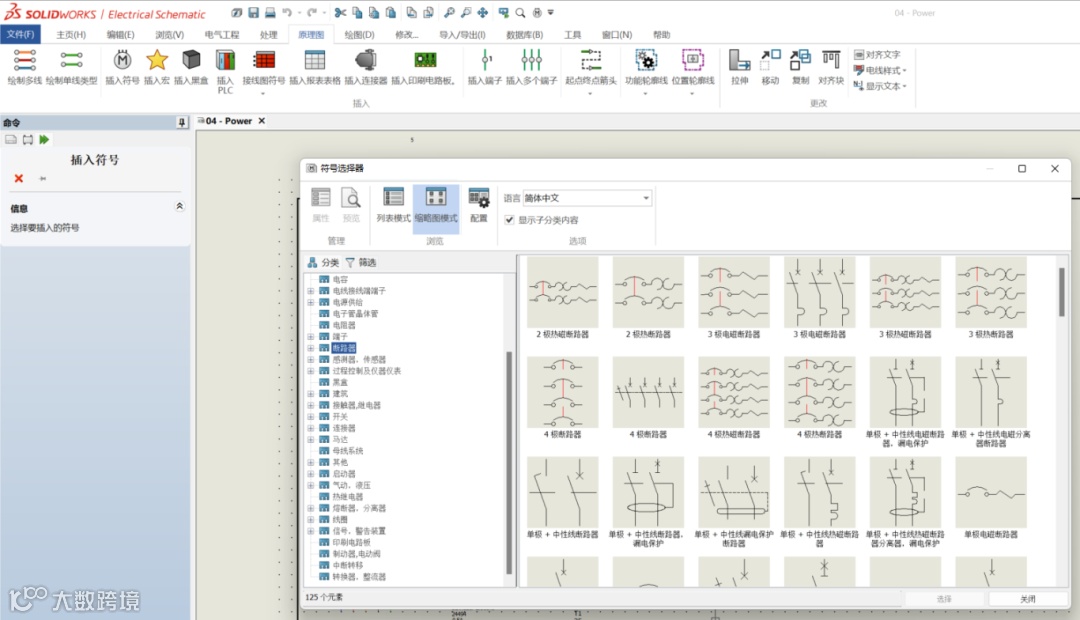Click the 关闭 button in the dialog
Viewport: 1080px width, 620px height.
[1027, 599]
